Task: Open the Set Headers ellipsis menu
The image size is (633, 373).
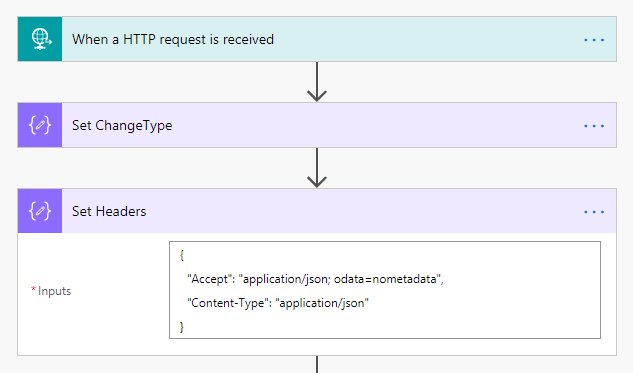Action: click(x=594, y=212)
